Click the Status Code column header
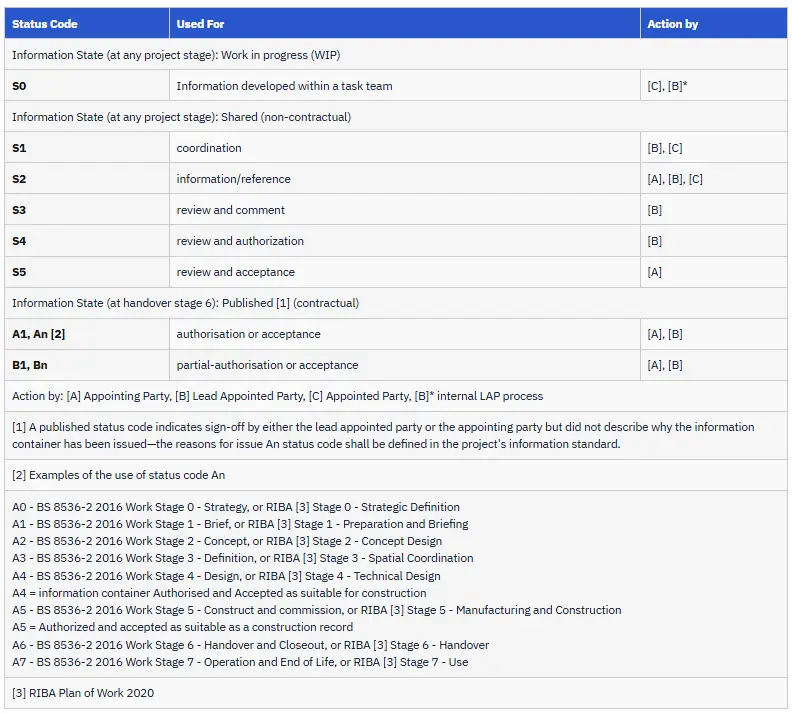Screen dimensions: 792x713 pos(87,23)
